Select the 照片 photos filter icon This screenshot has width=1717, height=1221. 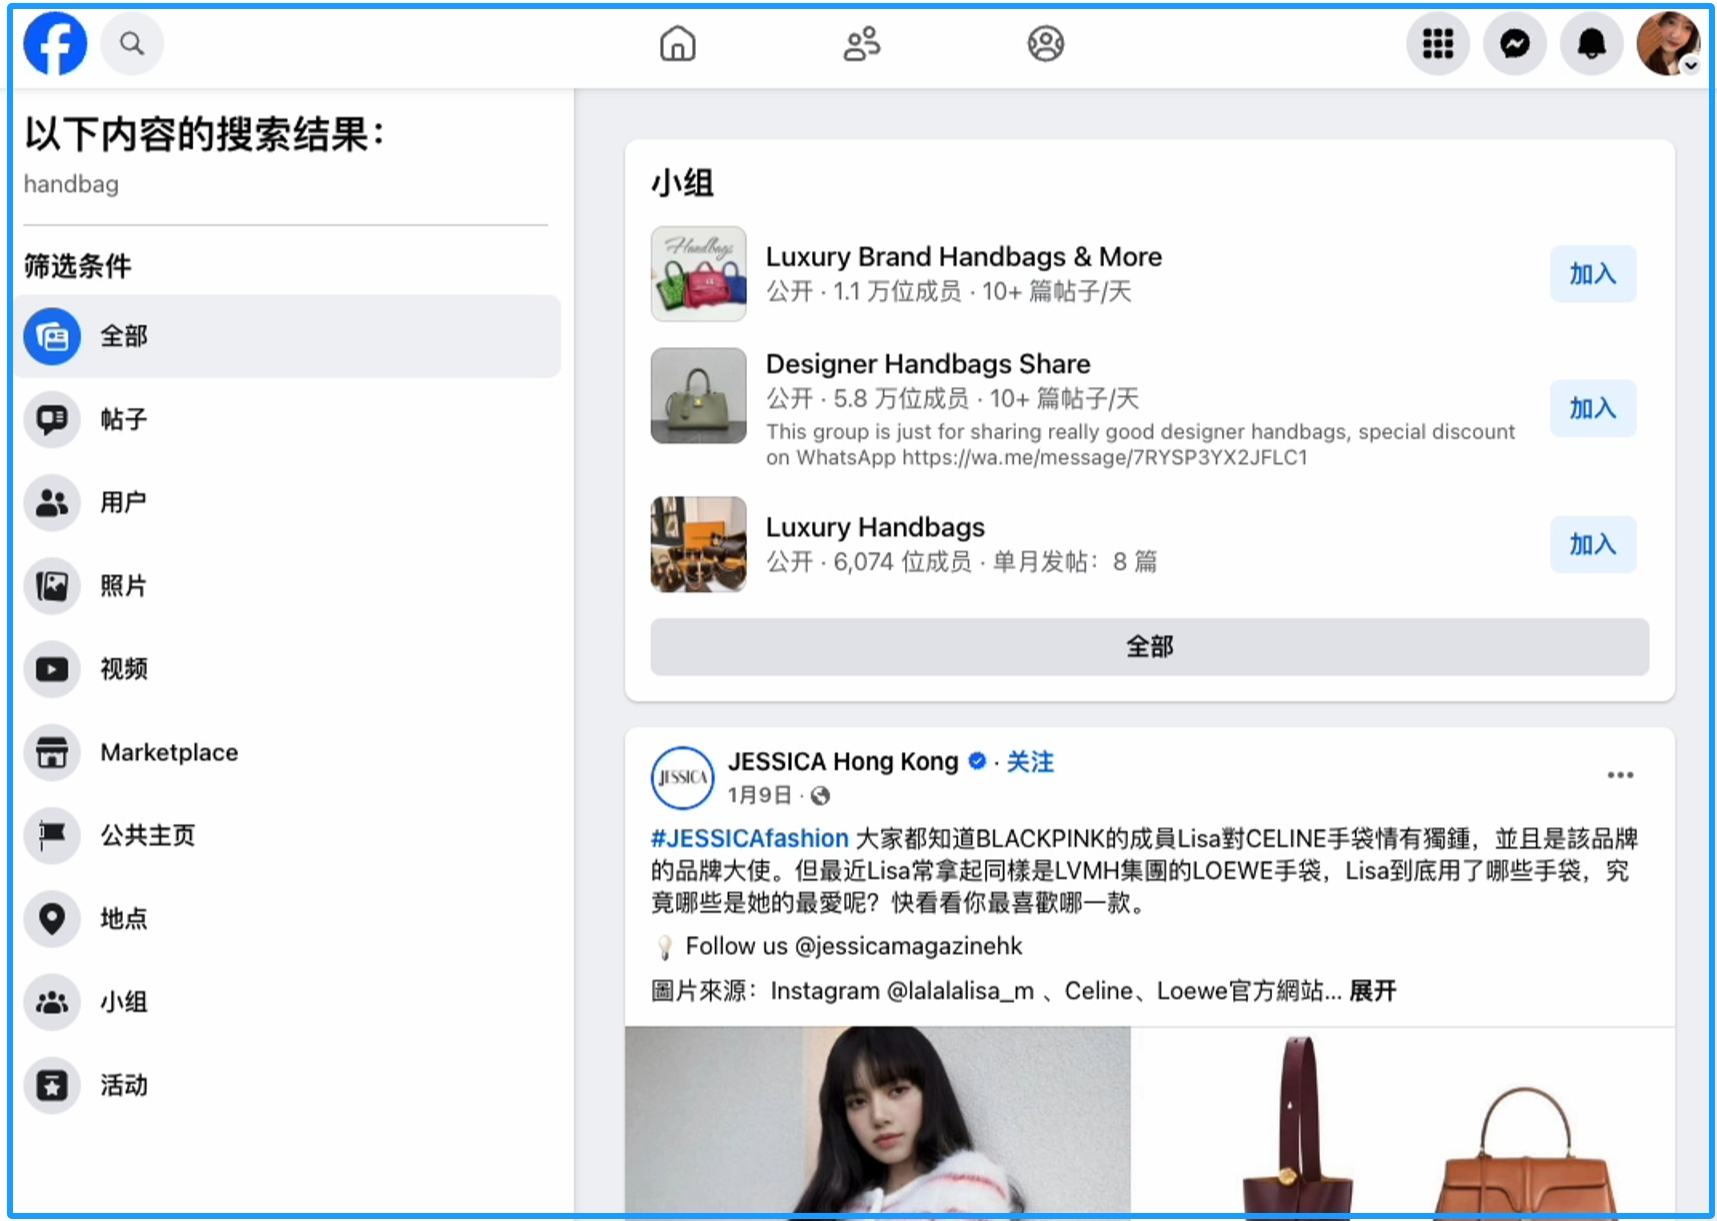52,585
